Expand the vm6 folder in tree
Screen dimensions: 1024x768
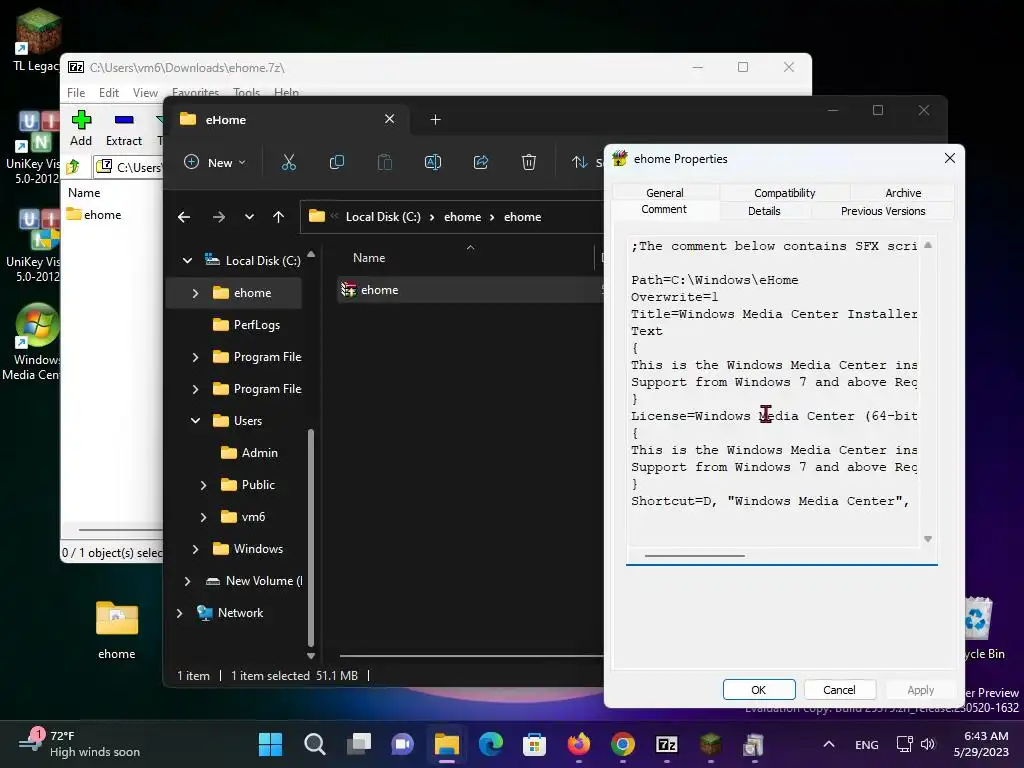tap(203, 517)
